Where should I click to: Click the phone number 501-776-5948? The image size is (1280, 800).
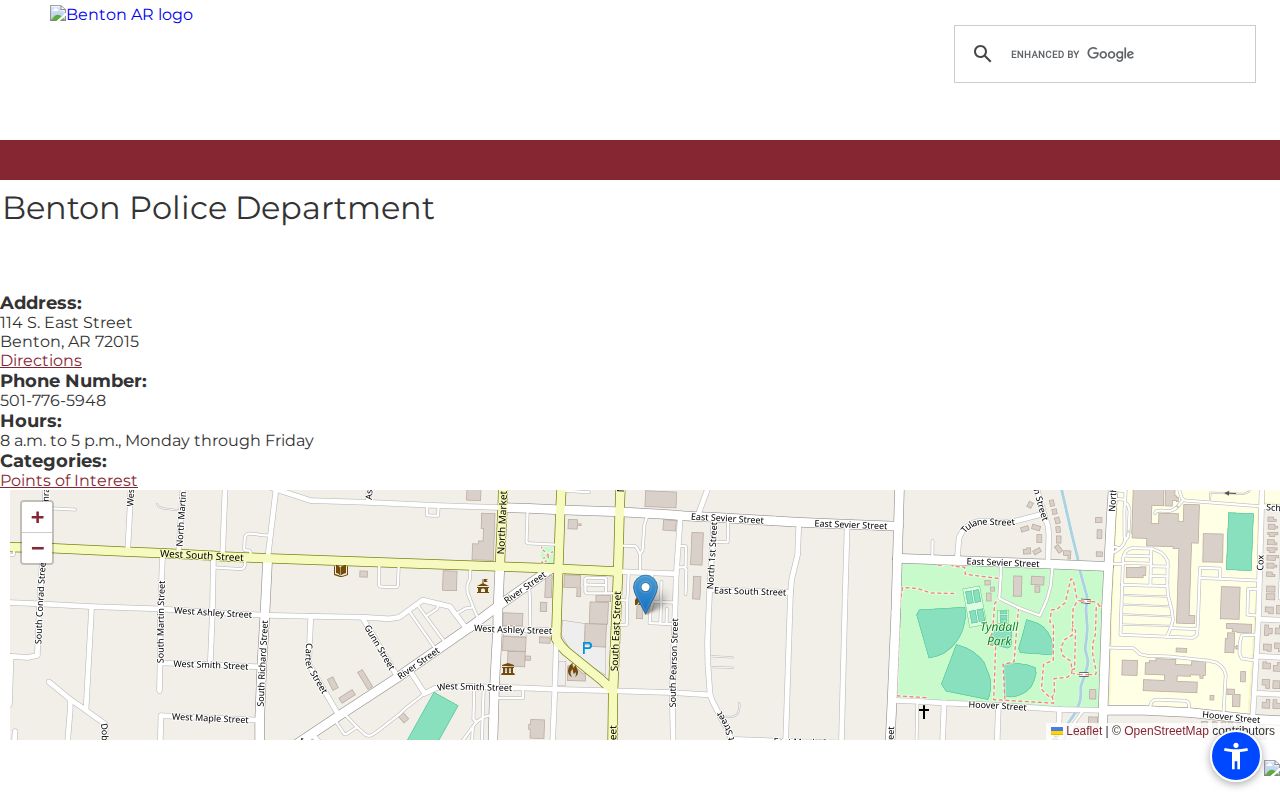[x=53, y=401]
